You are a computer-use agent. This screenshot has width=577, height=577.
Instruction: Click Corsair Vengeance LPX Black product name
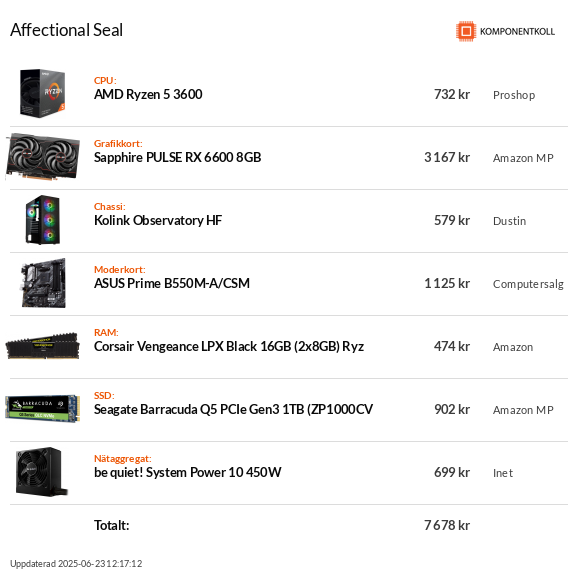pyautogui.click(x=229, y=347)
